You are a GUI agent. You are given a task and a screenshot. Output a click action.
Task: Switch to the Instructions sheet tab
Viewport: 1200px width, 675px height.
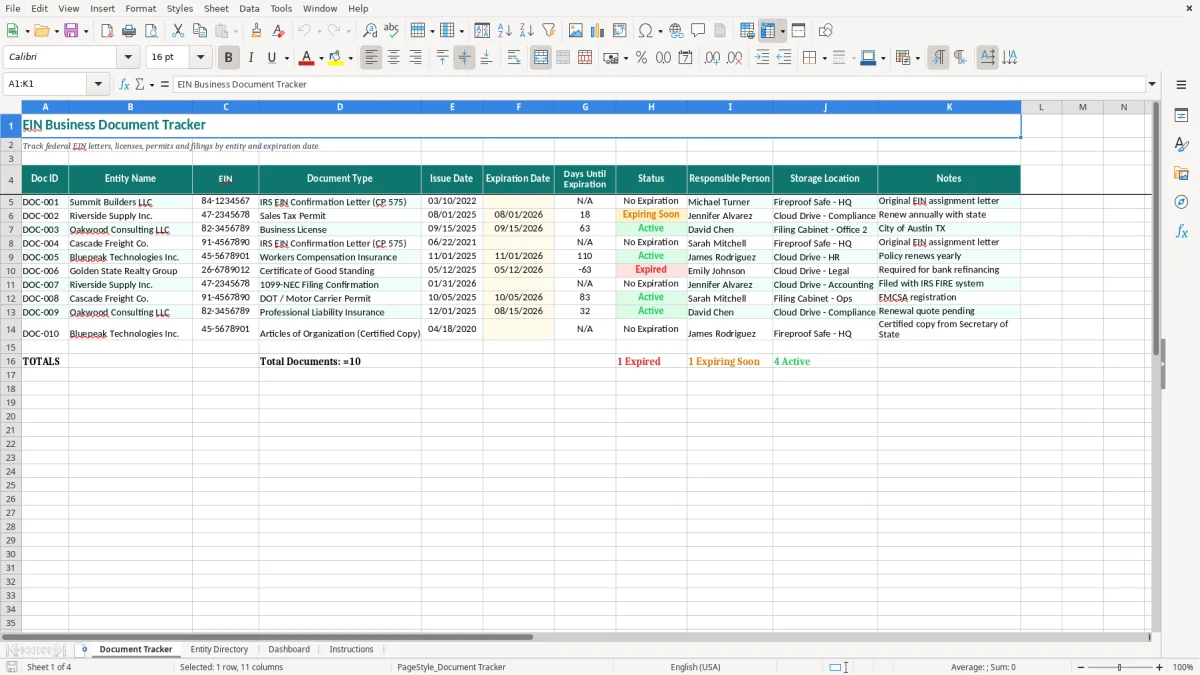[x=351, y=649]
